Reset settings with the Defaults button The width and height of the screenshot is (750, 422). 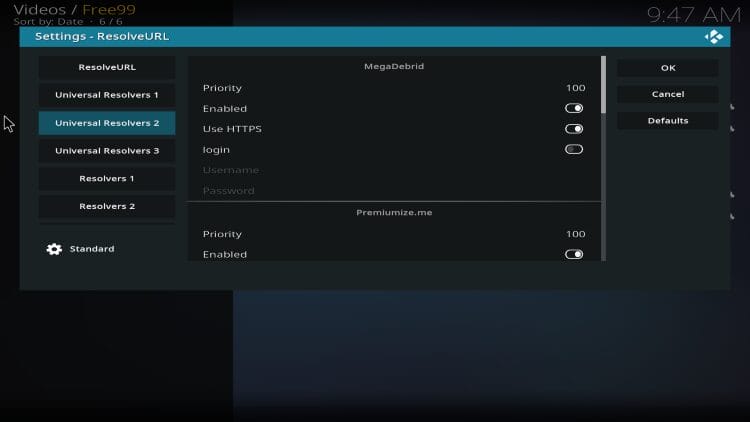(x=668, y=121)
